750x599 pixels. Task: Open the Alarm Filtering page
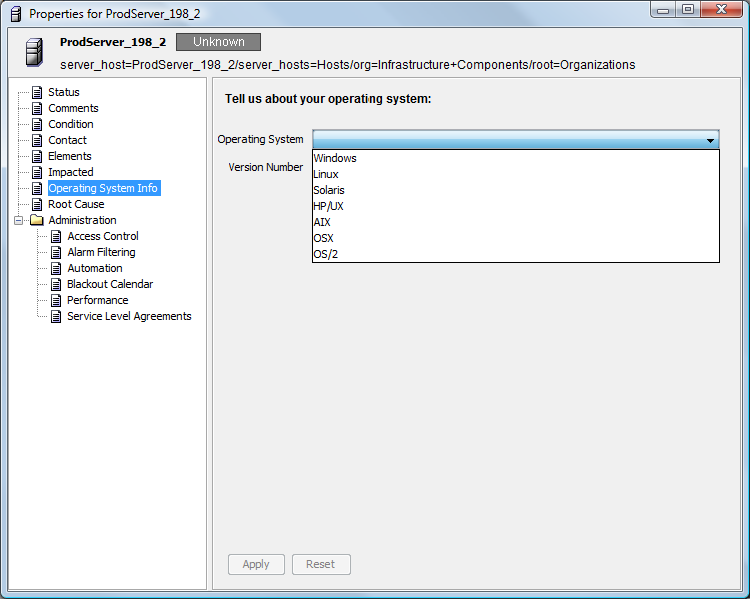(101, 252)
